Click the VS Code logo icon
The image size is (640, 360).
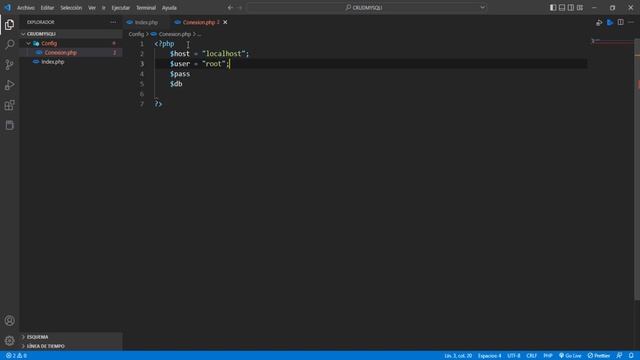pos(7,7)
